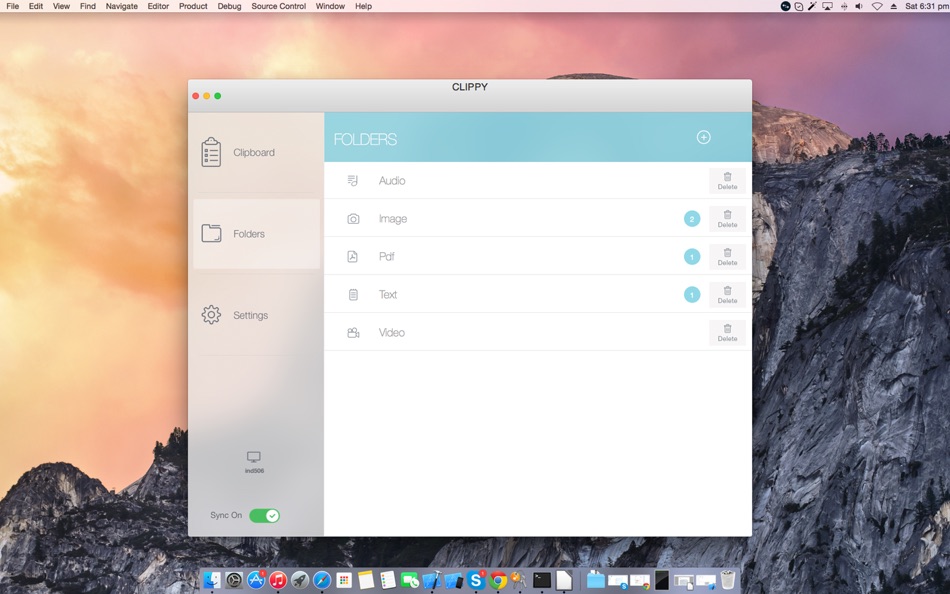Add a new folder with the plus icon
950x594 pixels.
click(703, 137)
